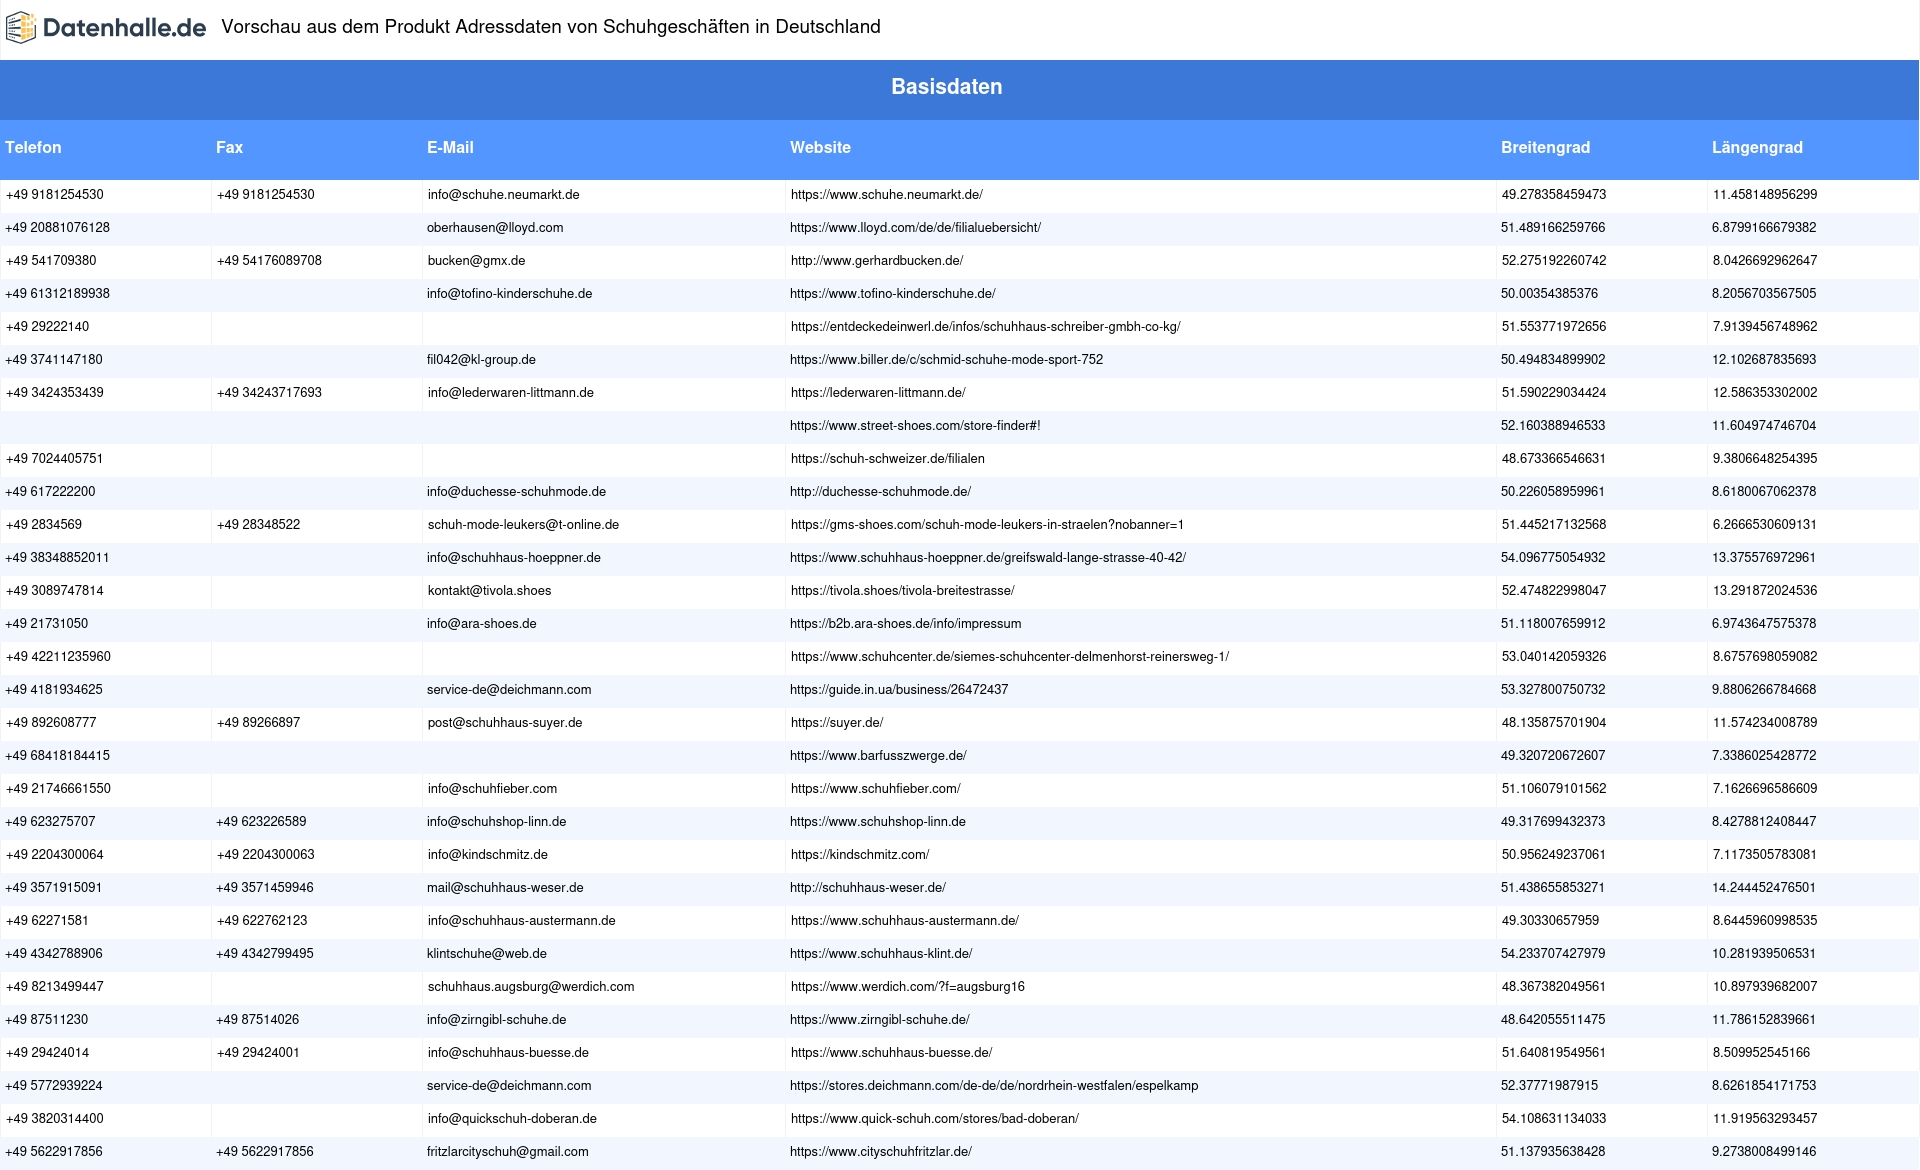Select latitude value 54.233707427979
The image size is (1920, 1170).
1553,954
